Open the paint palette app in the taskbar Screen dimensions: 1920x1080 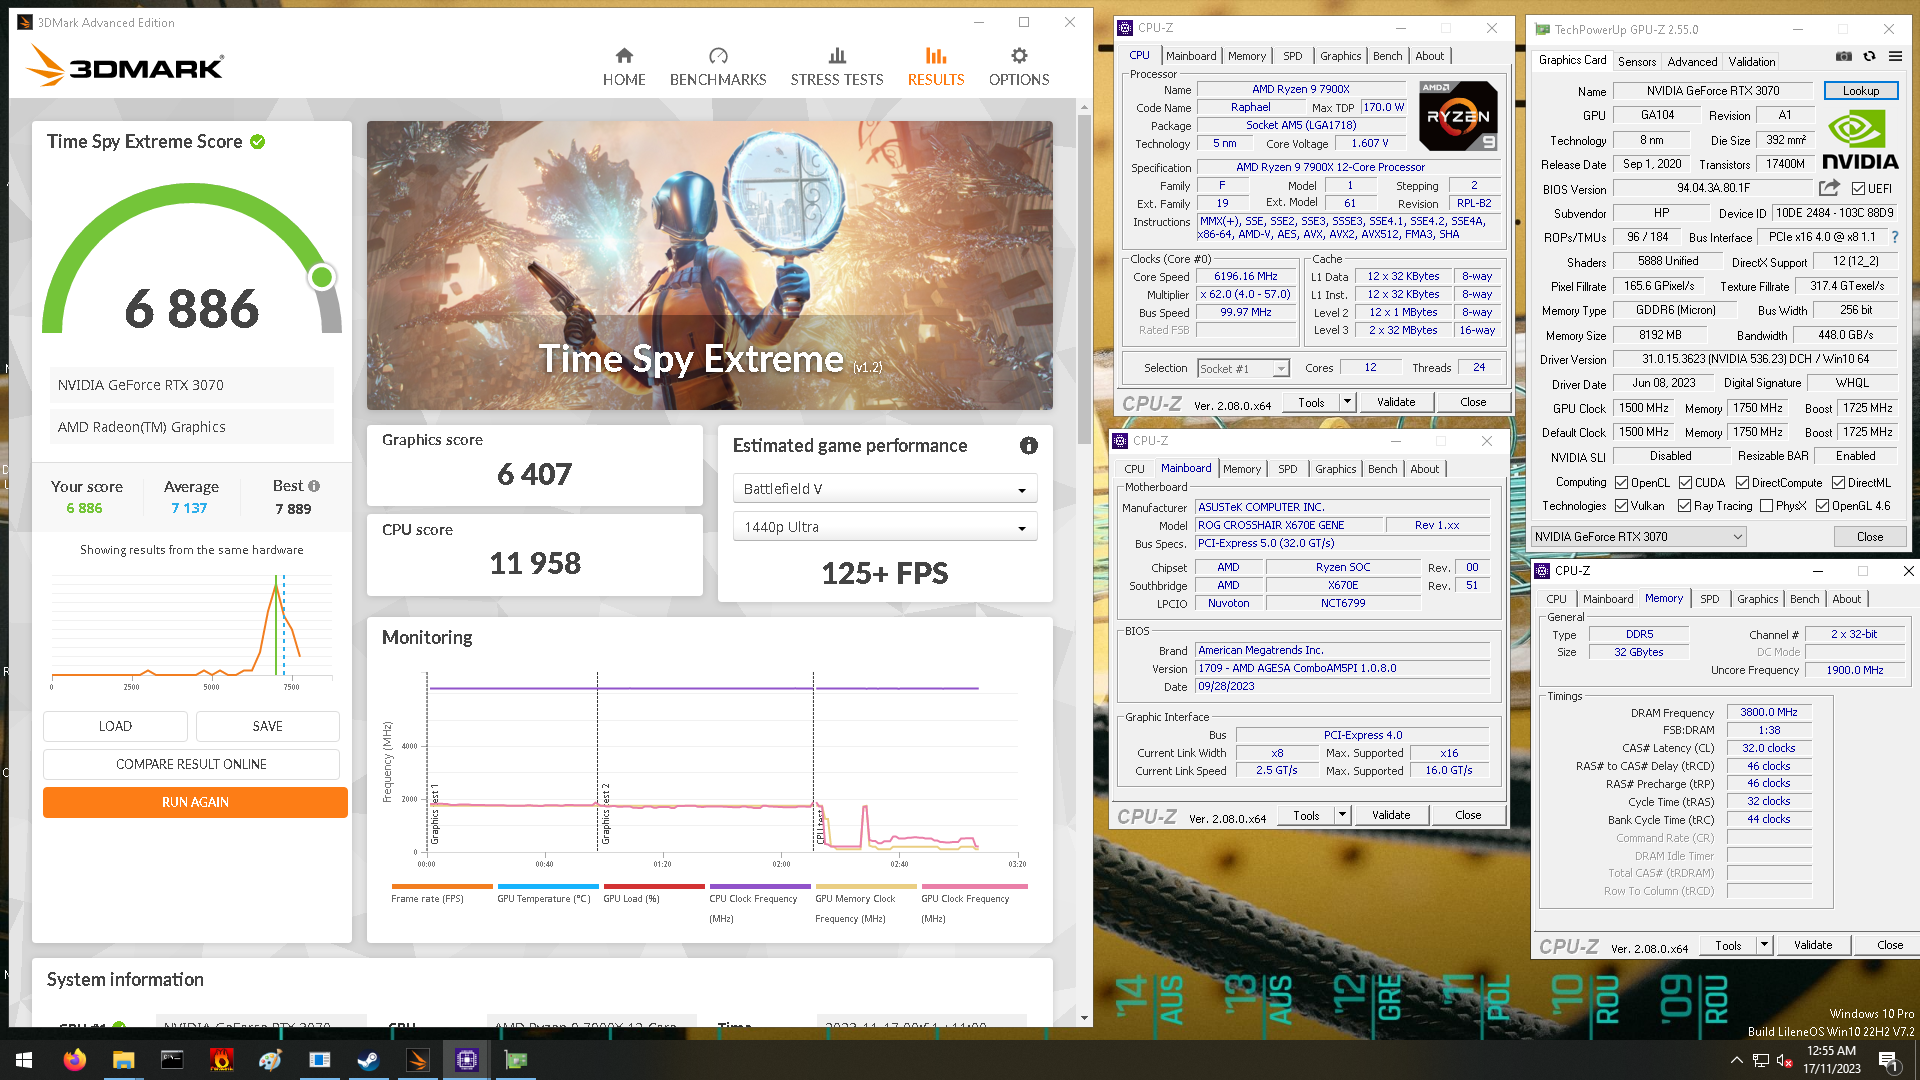pos(270,1060)
